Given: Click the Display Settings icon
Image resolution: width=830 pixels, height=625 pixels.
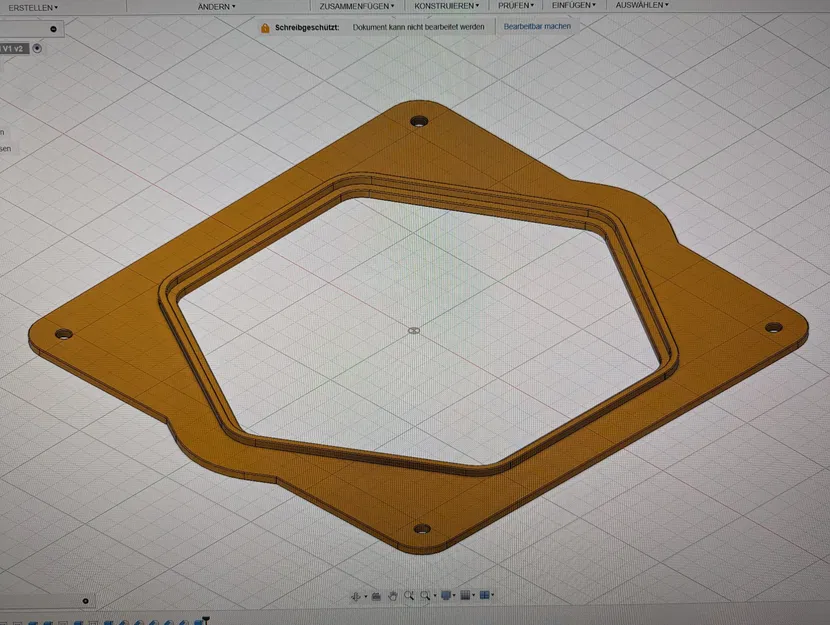Looking at the screenshot, I should [447, 596].
